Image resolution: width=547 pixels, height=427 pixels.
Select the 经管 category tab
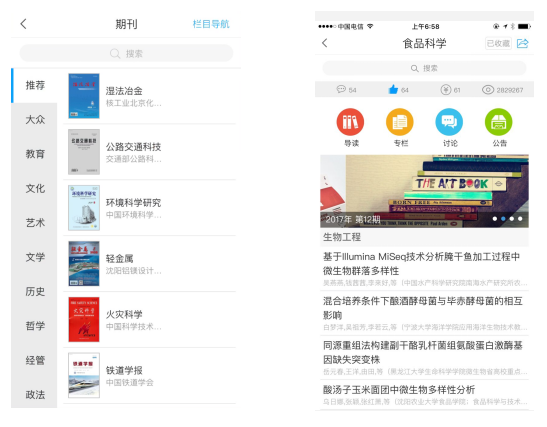[x=35, y=360]
